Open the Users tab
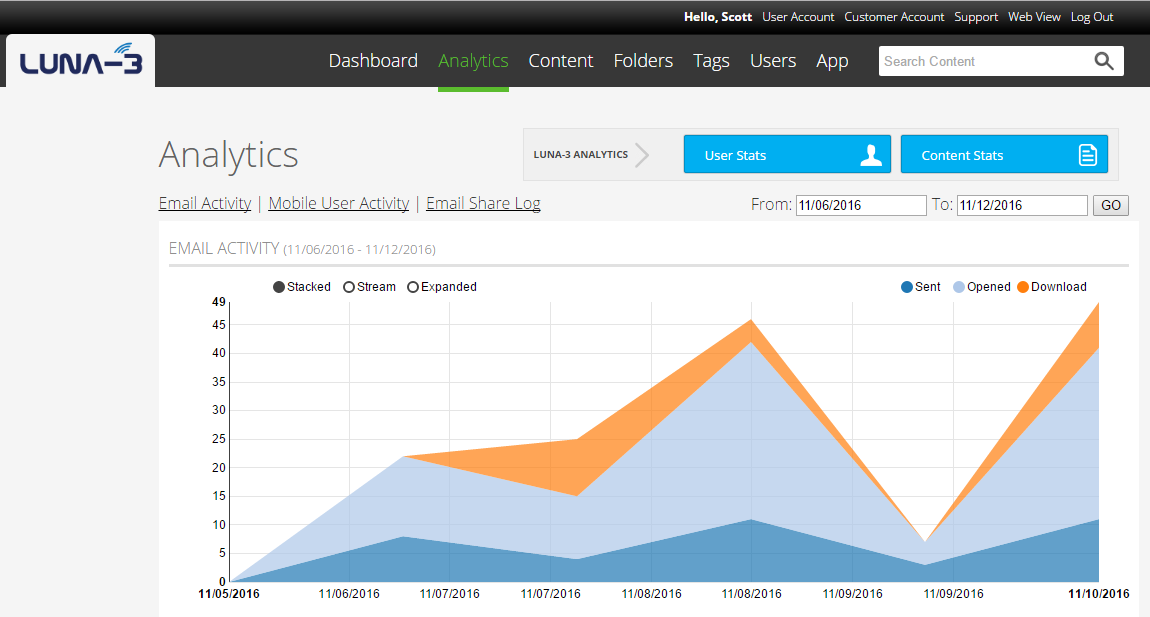Screen dimensions: 1150x617 (773, 61)
